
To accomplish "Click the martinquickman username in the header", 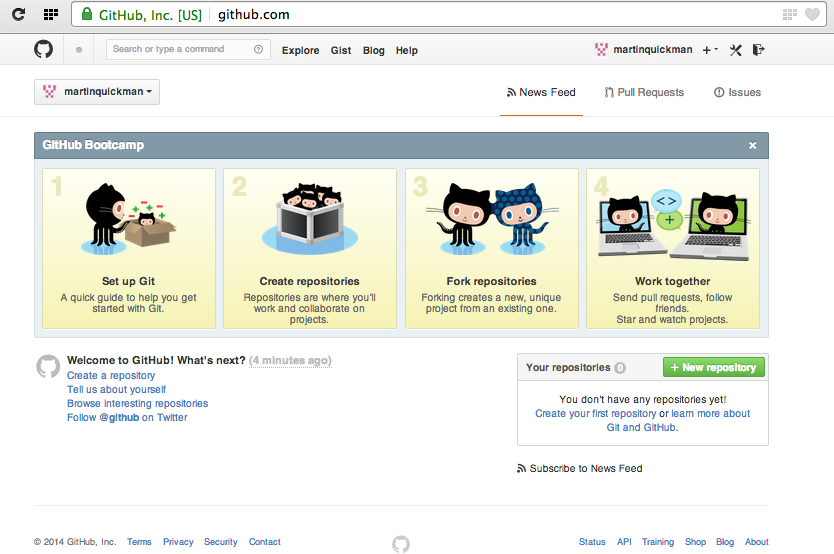I will tap(653, 49).
